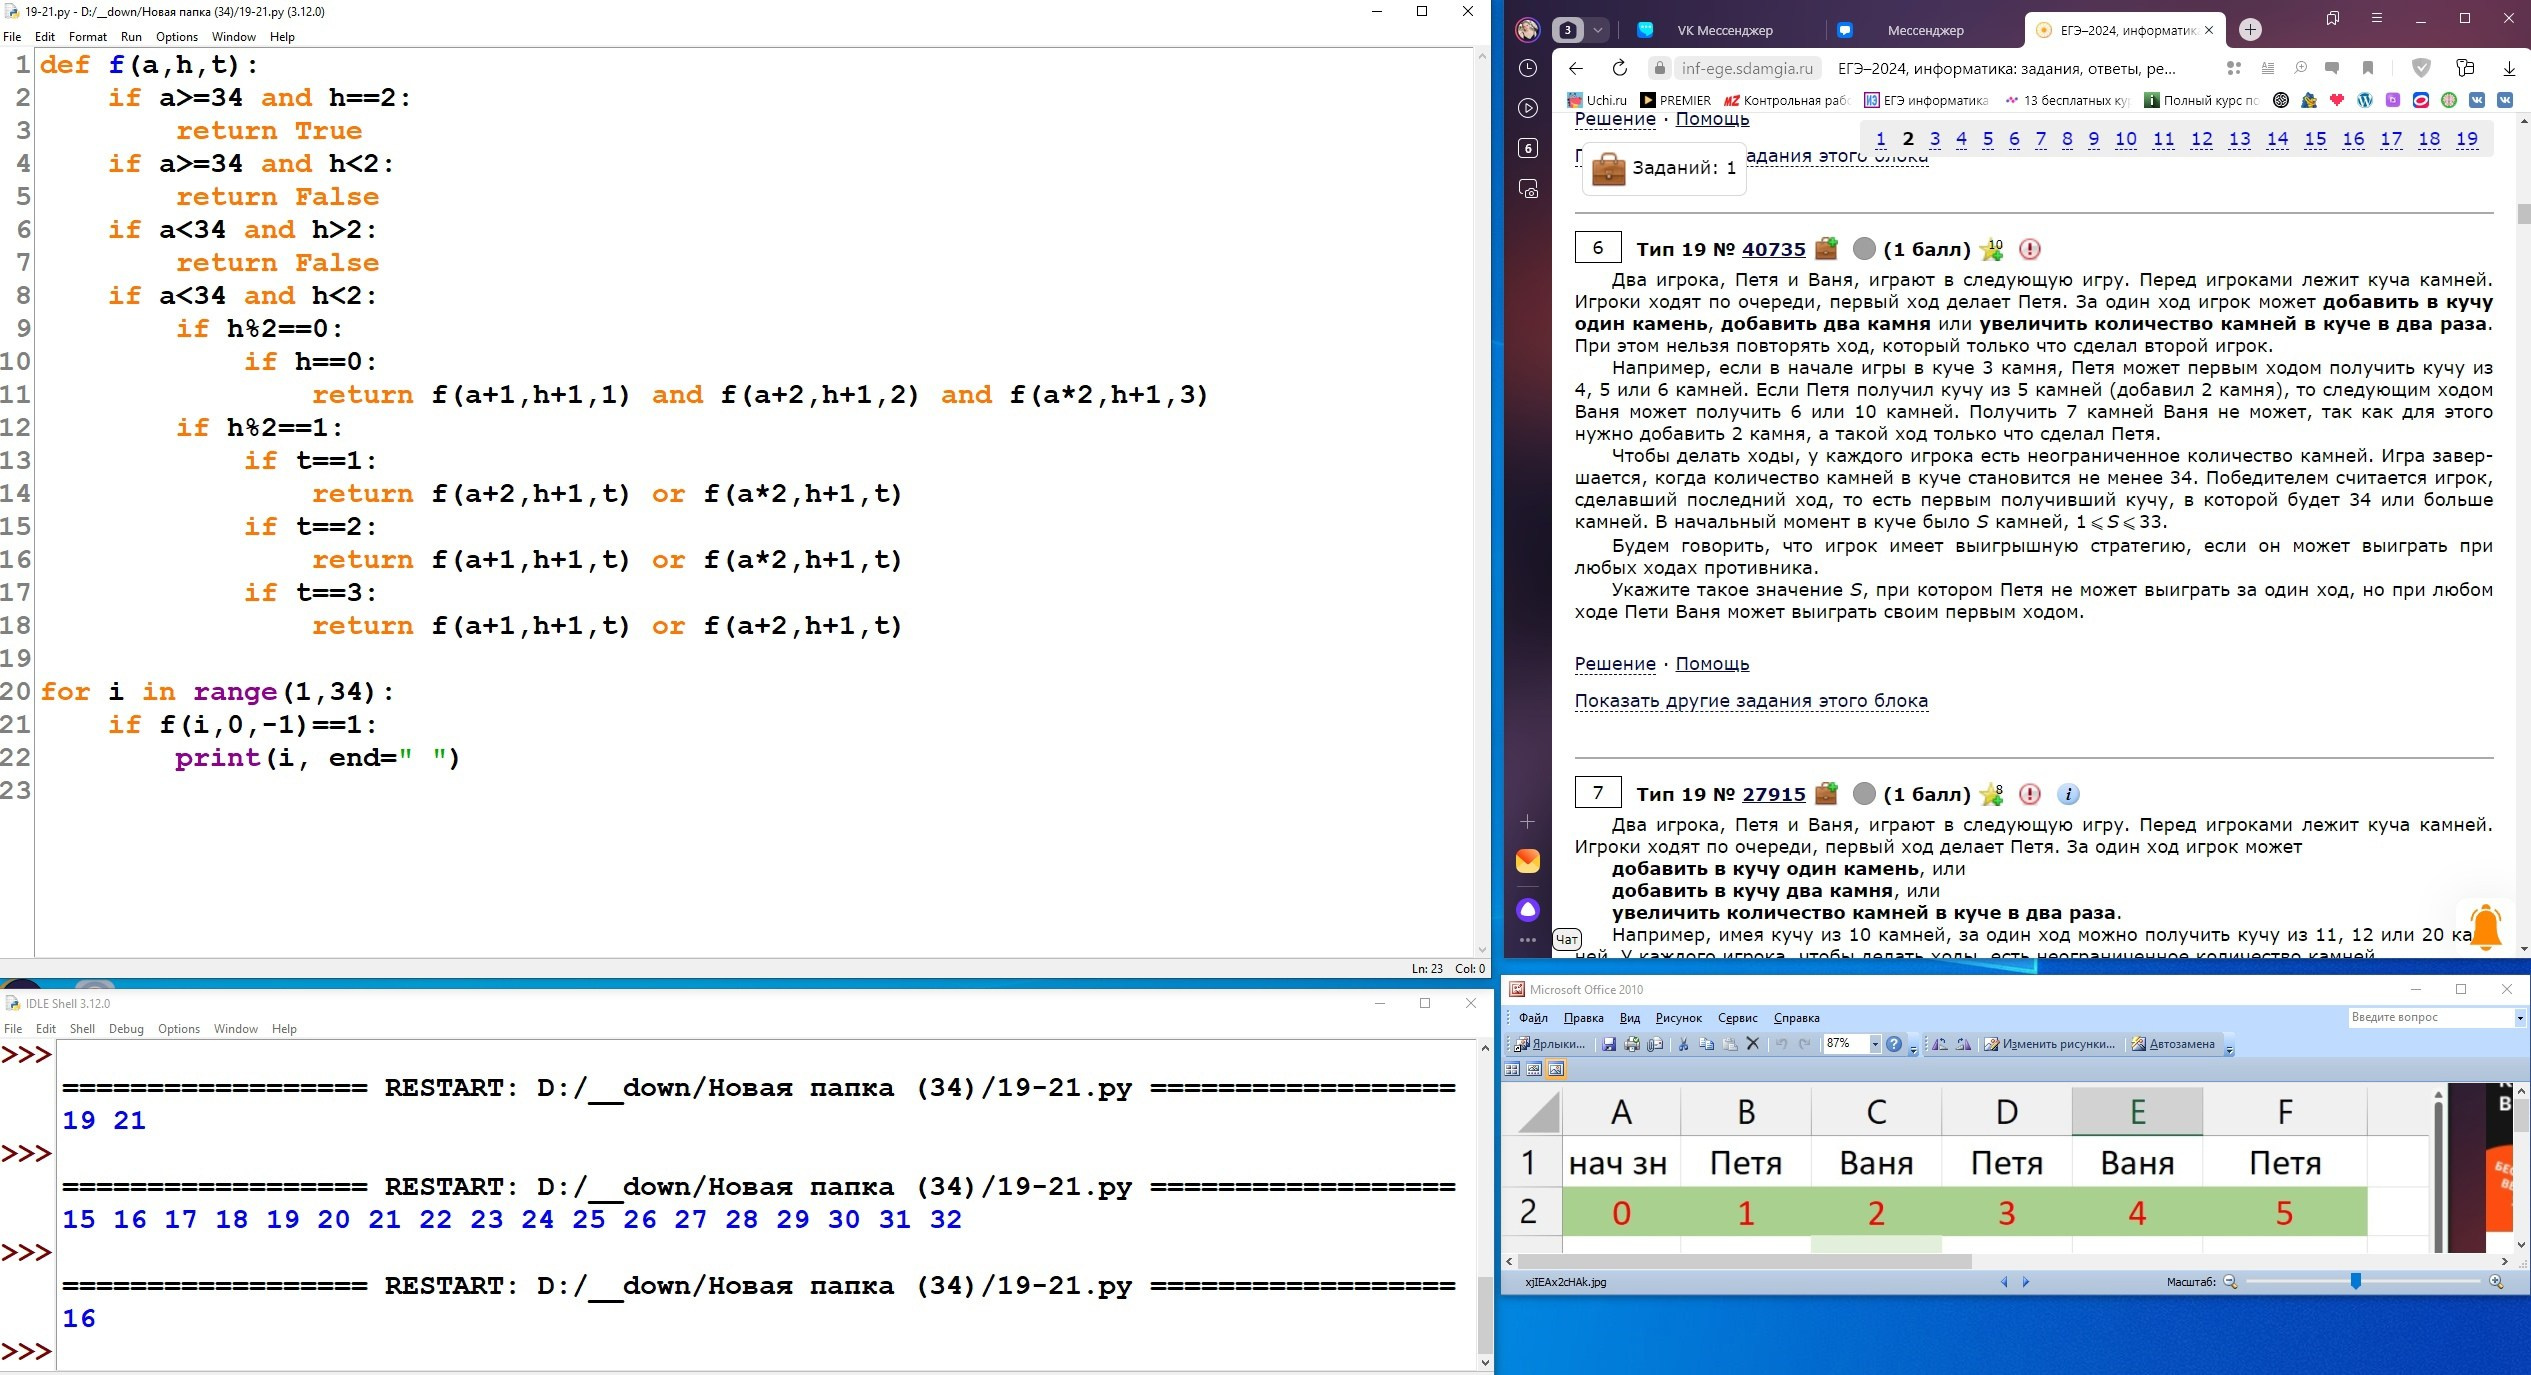Open the Run menu in IDLE editor

click(131, 37)
